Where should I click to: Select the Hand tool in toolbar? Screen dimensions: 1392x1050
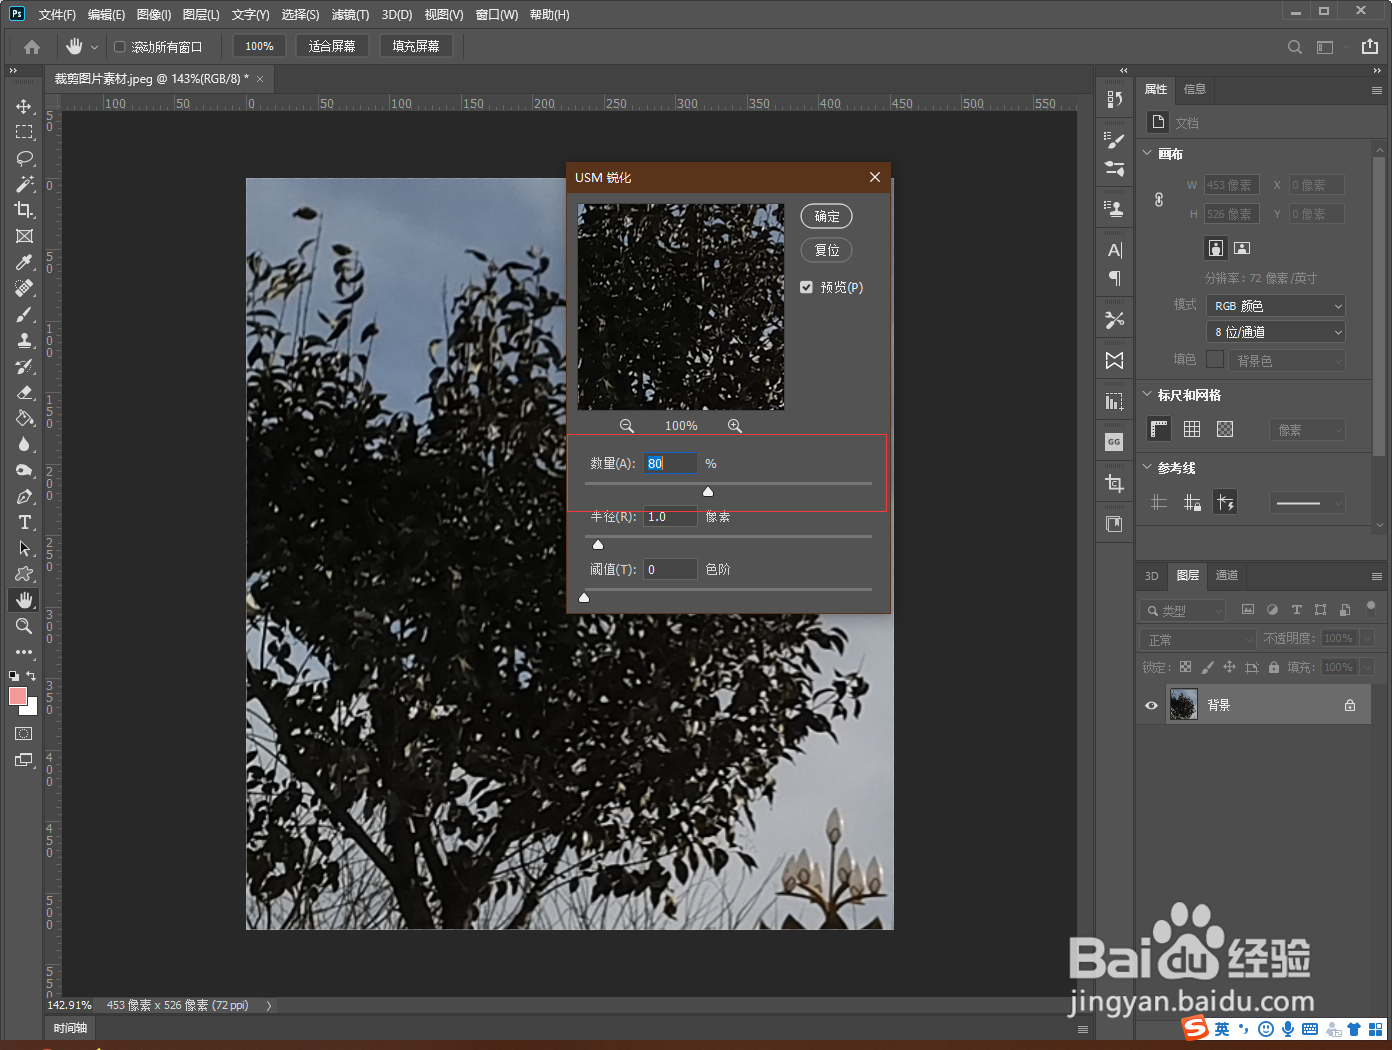[24, 600]
